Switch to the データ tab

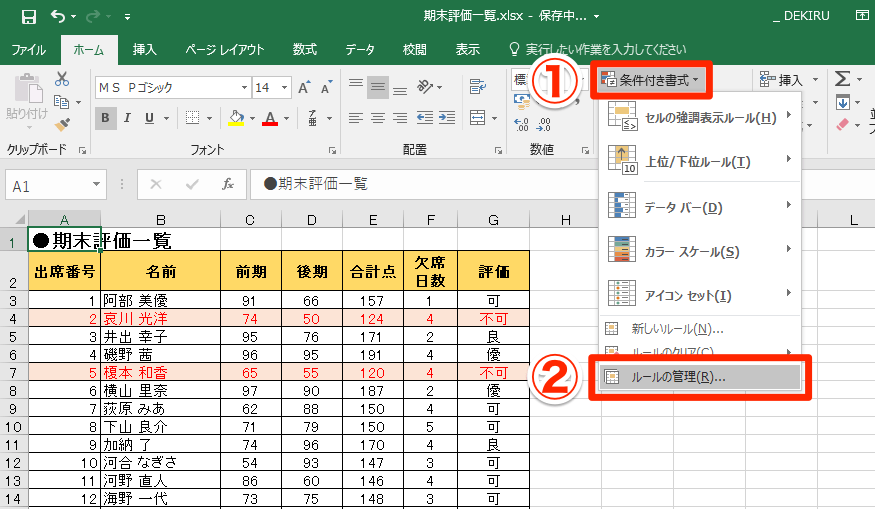coord(360,50)
